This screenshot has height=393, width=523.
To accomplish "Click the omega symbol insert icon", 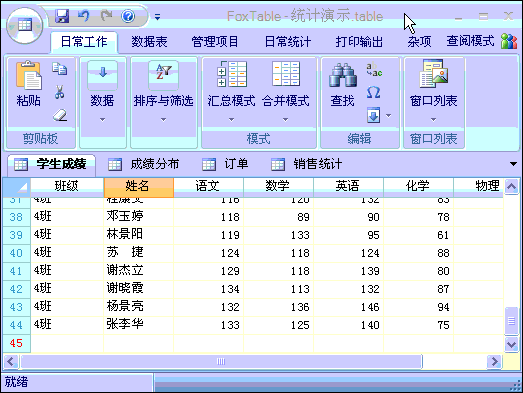I will pos(374,92).
